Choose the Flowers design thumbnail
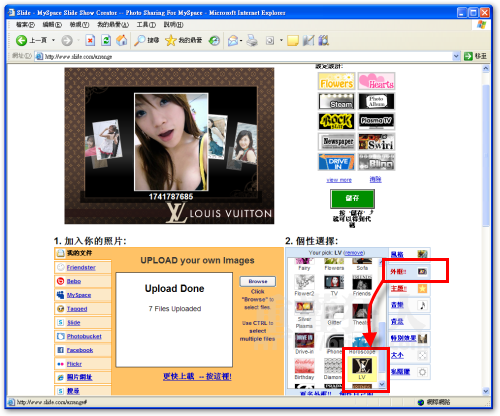This screenshot has width=500, height=416. [337, 81]
